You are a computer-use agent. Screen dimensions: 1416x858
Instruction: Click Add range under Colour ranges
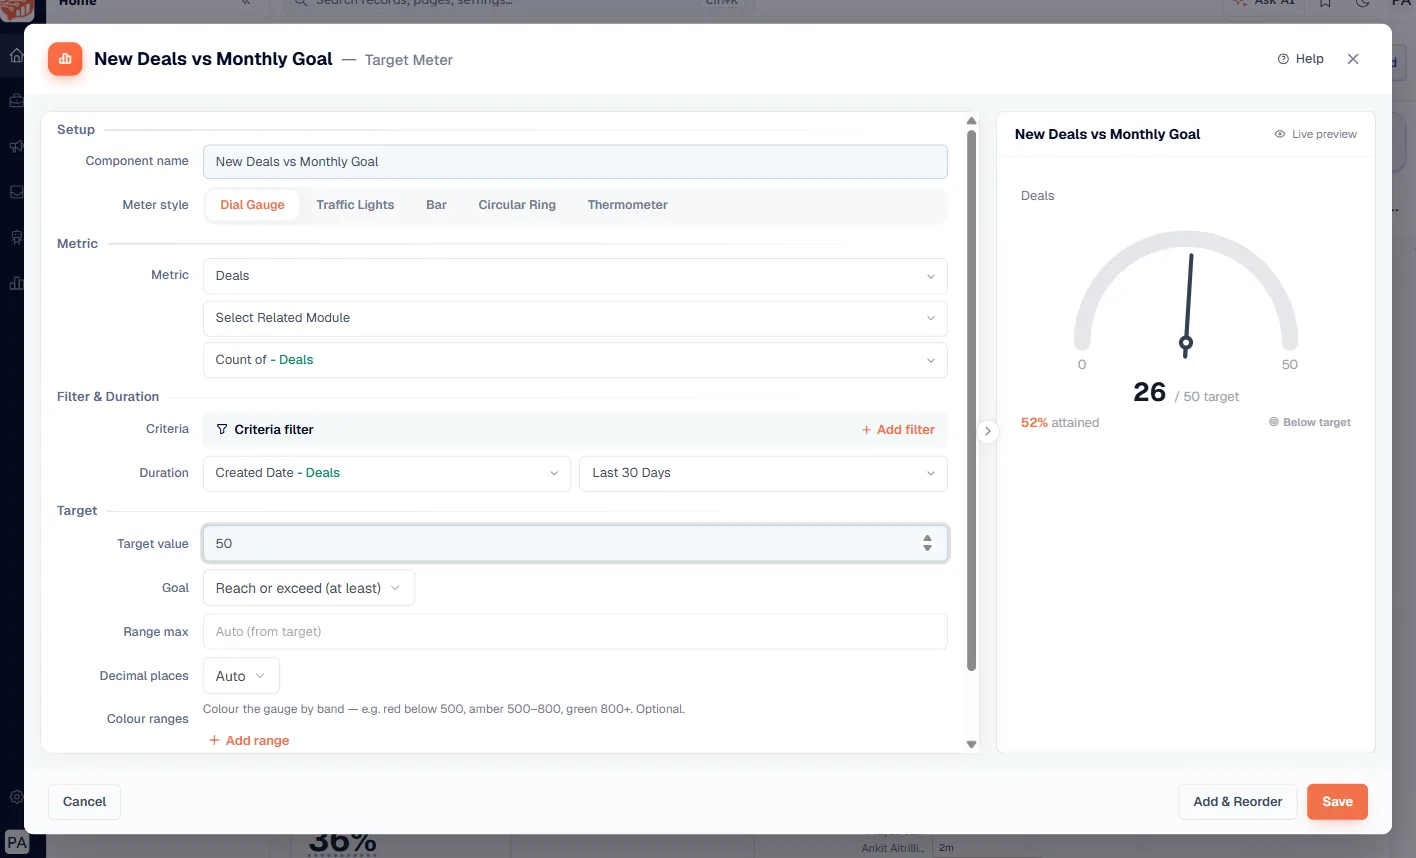pos(249,741)
